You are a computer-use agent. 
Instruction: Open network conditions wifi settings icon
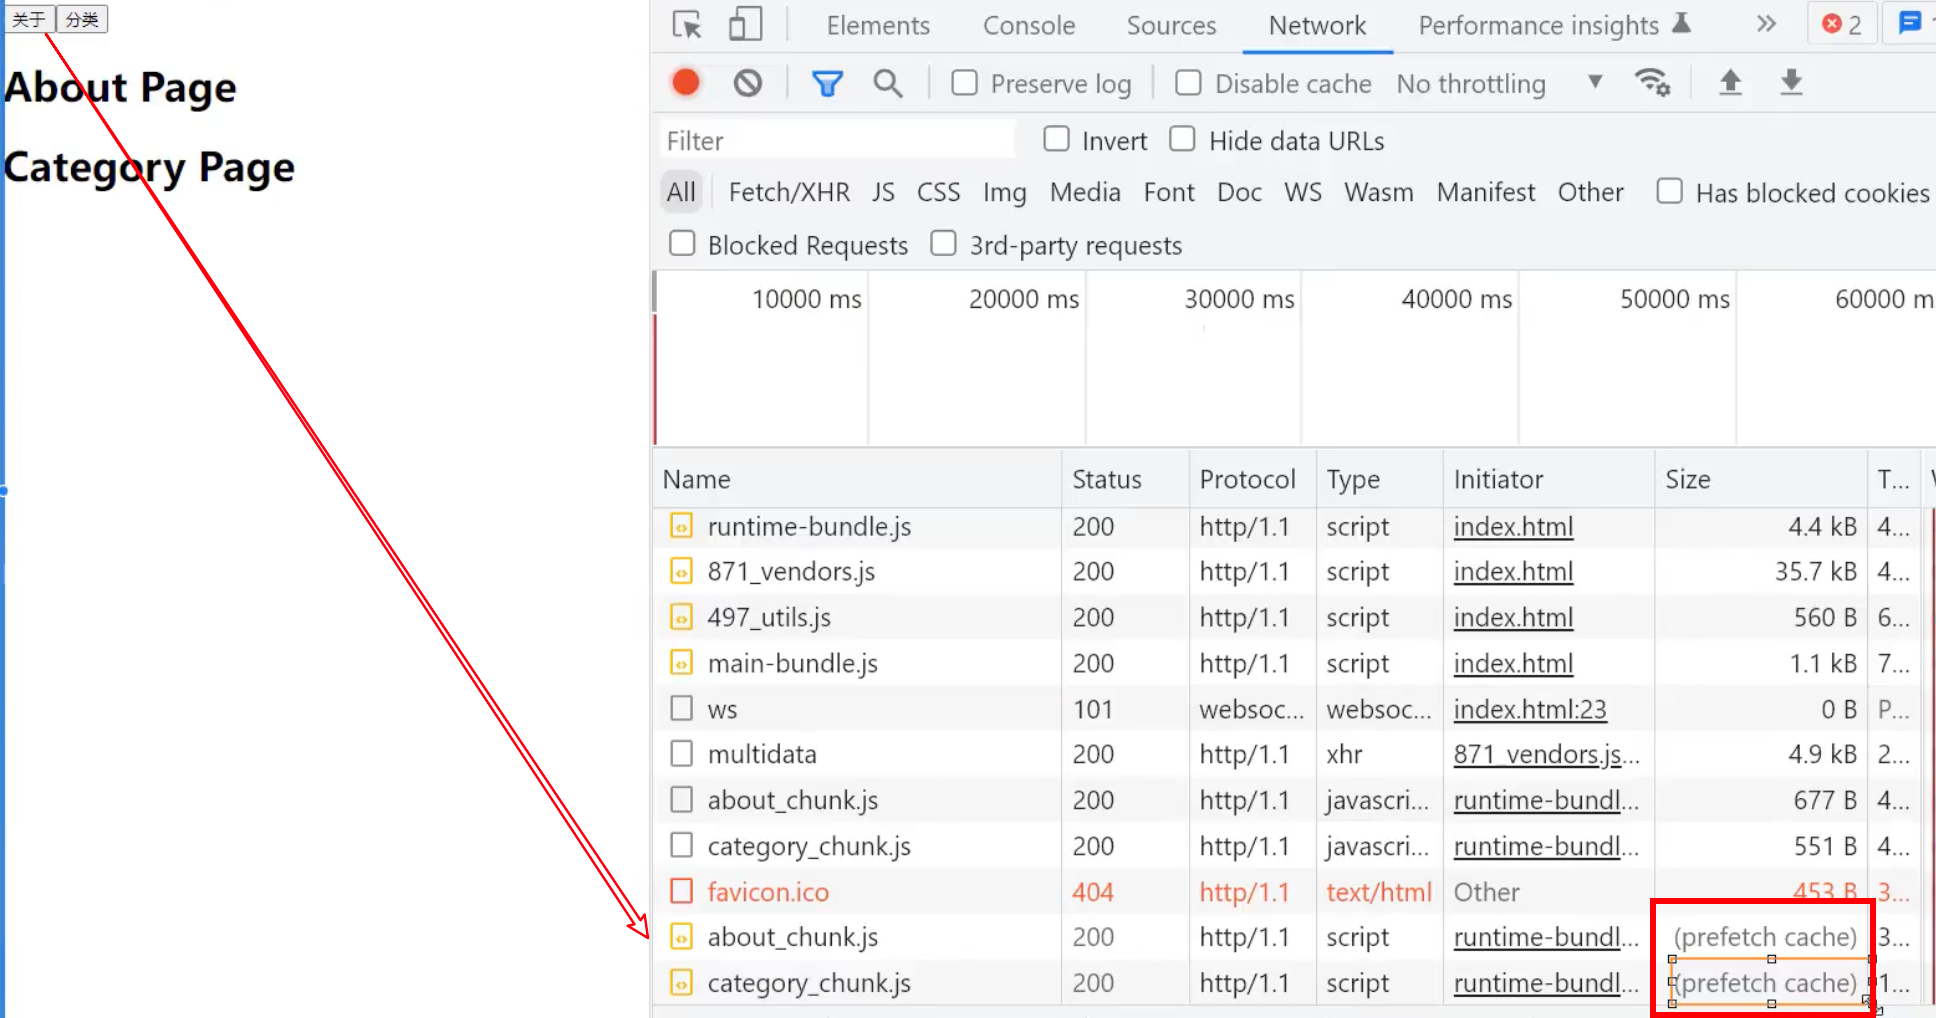coord(1652,83)
